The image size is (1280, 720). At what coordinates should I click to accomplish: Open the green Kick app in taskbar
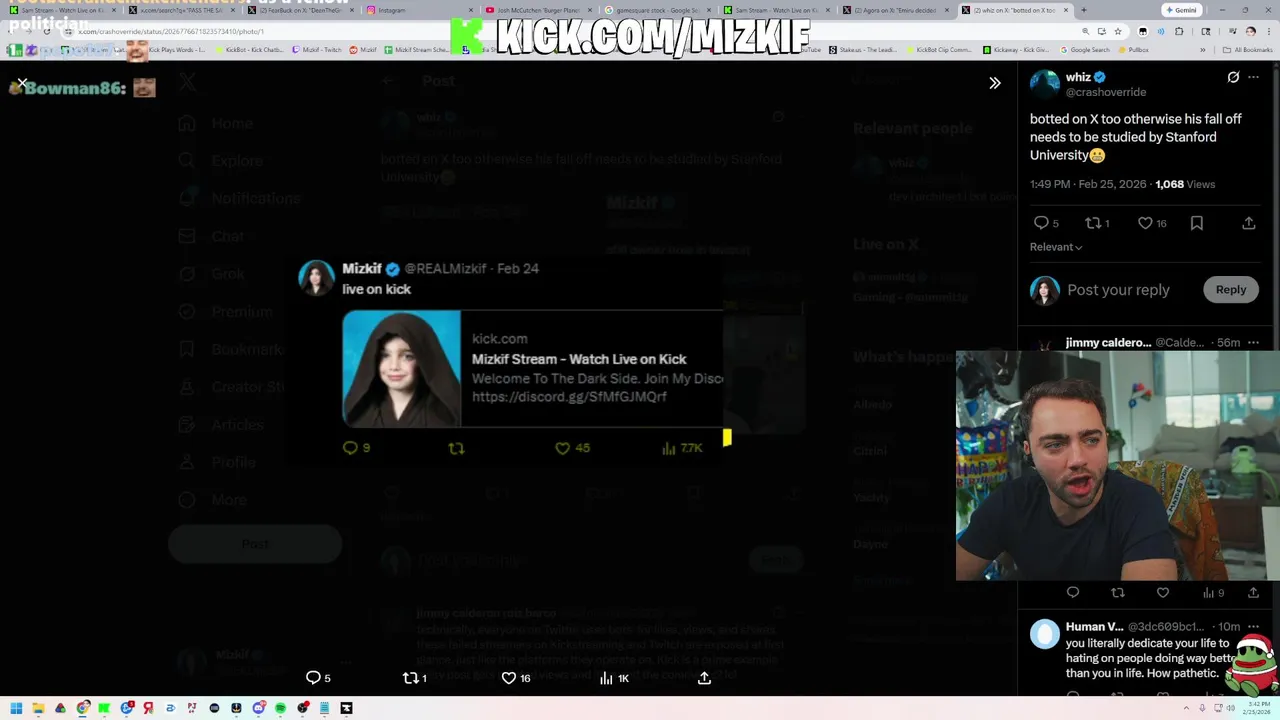104,708
